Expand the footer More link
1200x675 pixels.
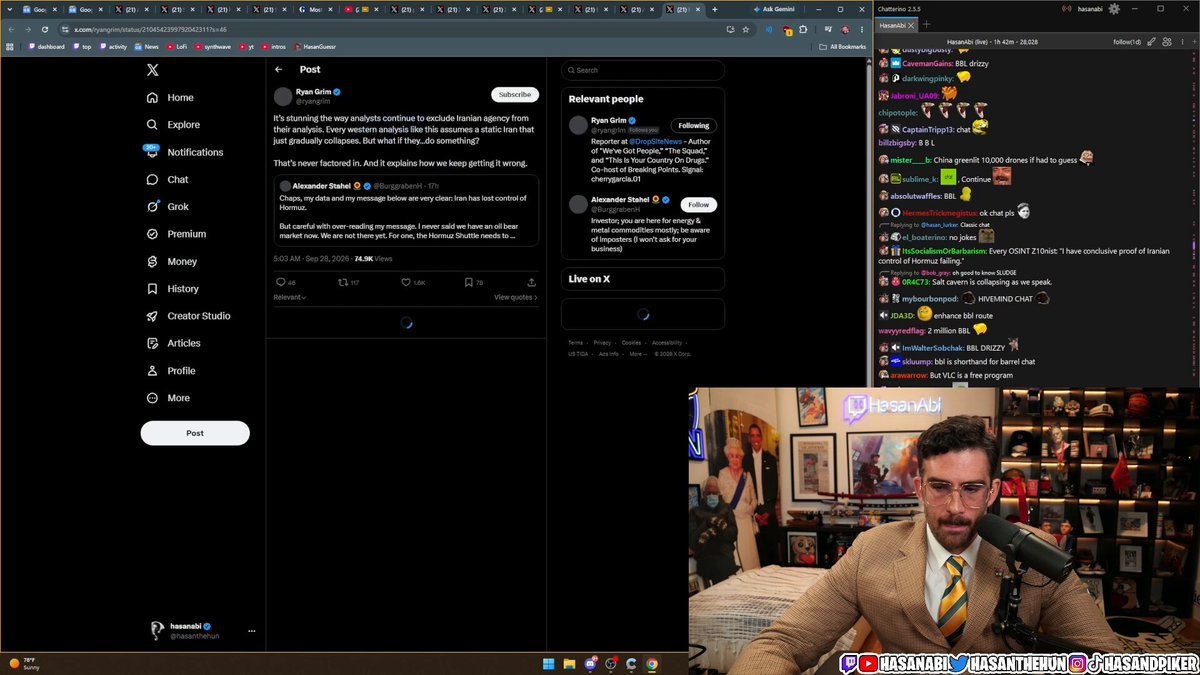point(637,354)
